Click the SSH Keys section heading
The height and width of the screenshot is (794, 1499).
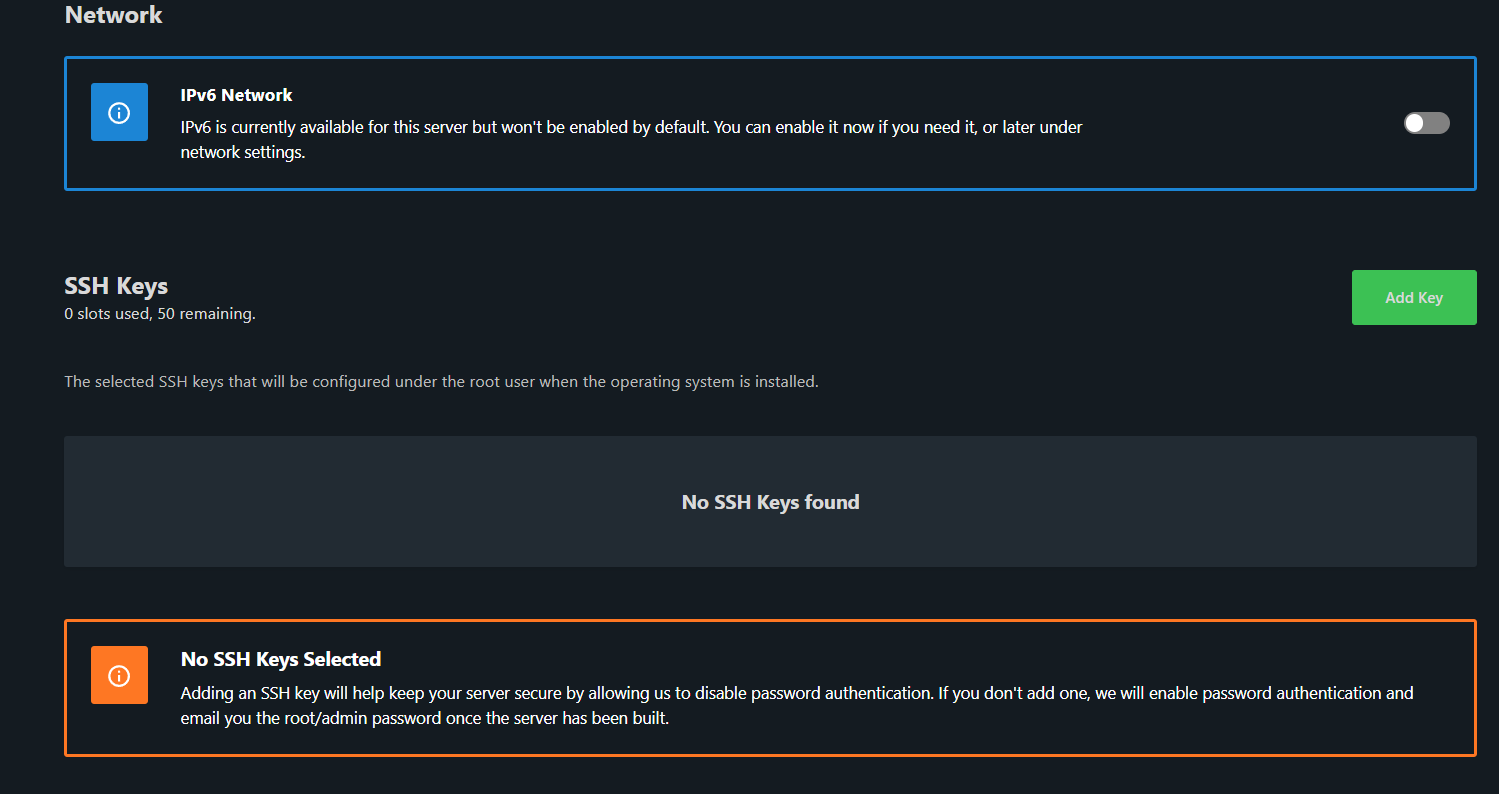[x=116, y=286]
